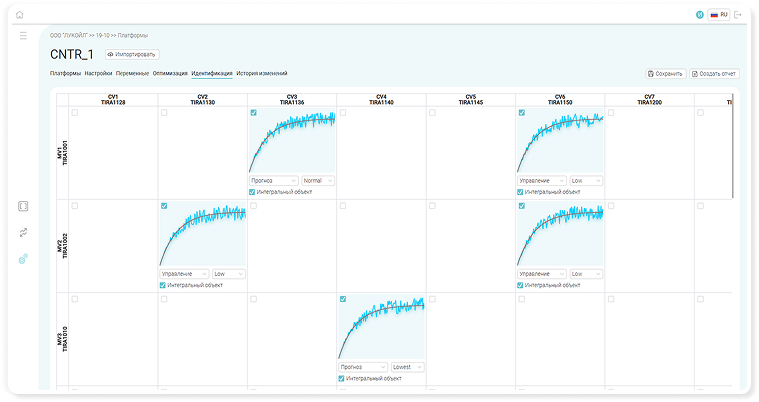759x402 pixels.
Task: Click the 'Импортировать' button
Action: pyautogui.click(x=132, y=54)
